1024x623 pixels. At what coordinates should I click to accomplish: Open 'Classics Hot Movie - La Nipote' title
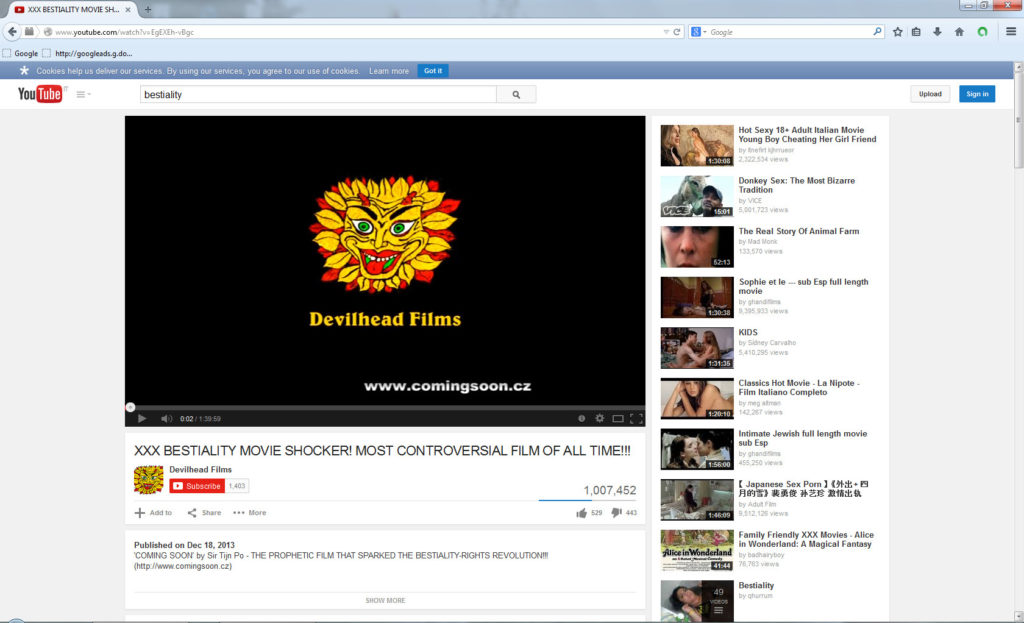coord(799,388)
